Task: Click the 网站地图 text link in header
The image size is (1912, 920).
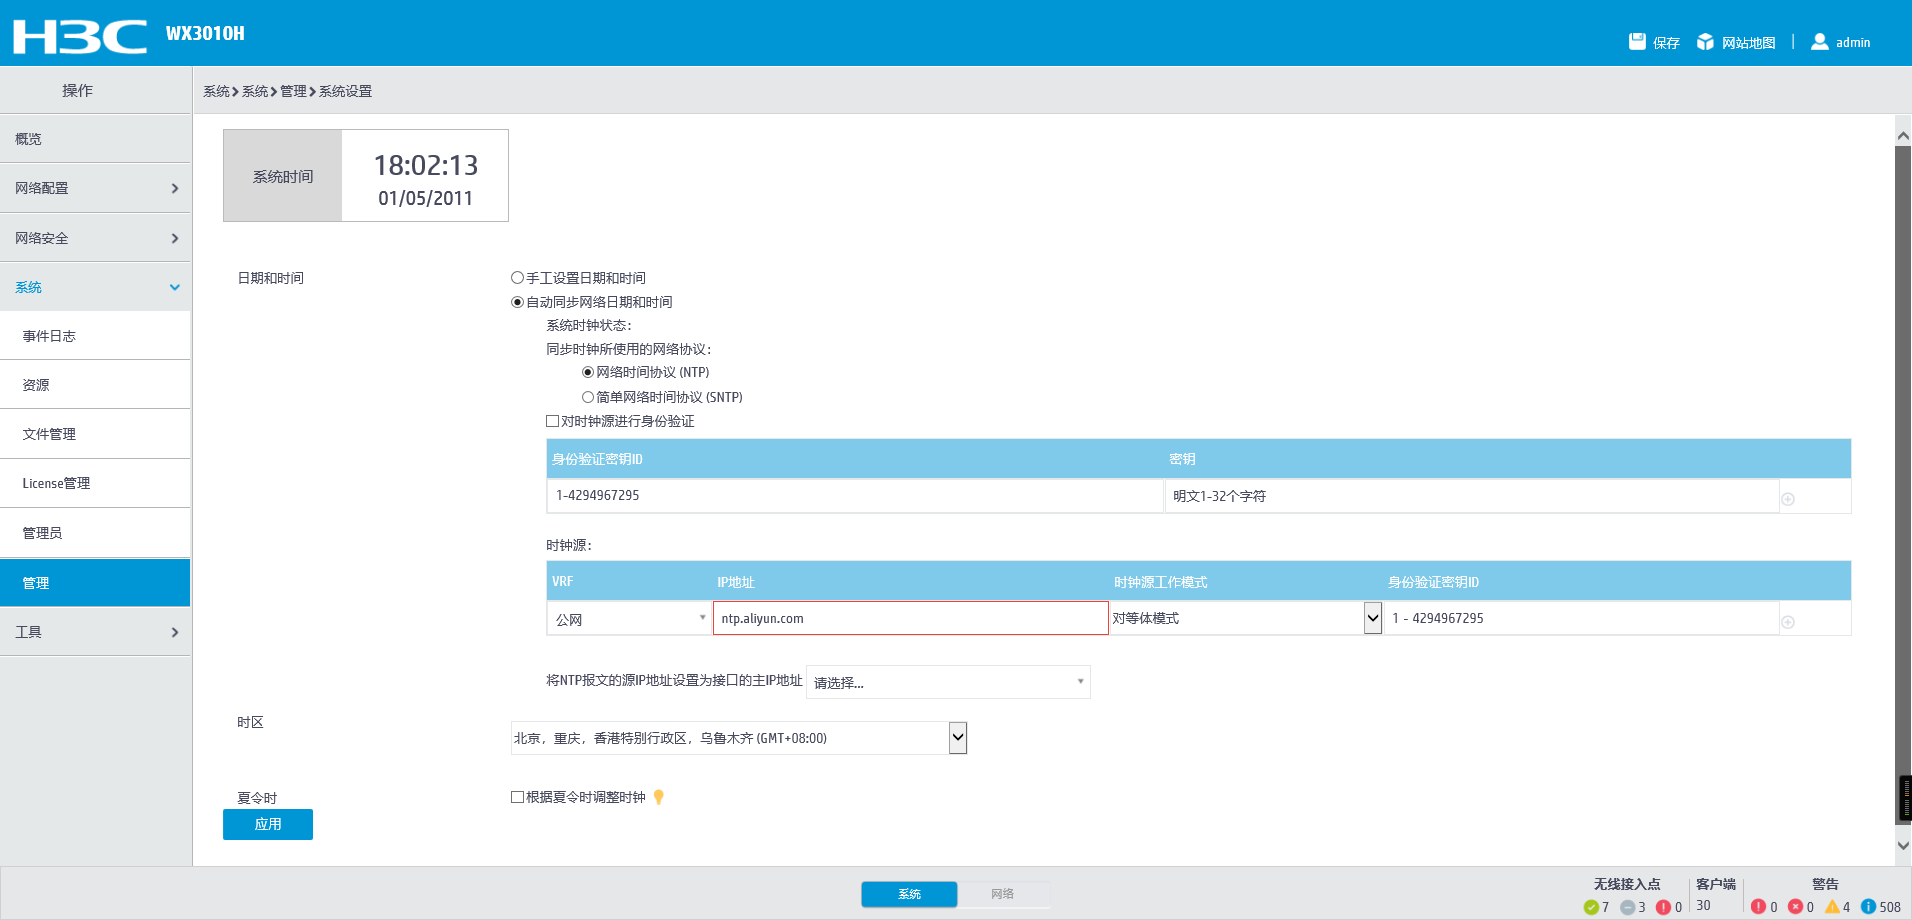Action: click(x=1748, y=43)
